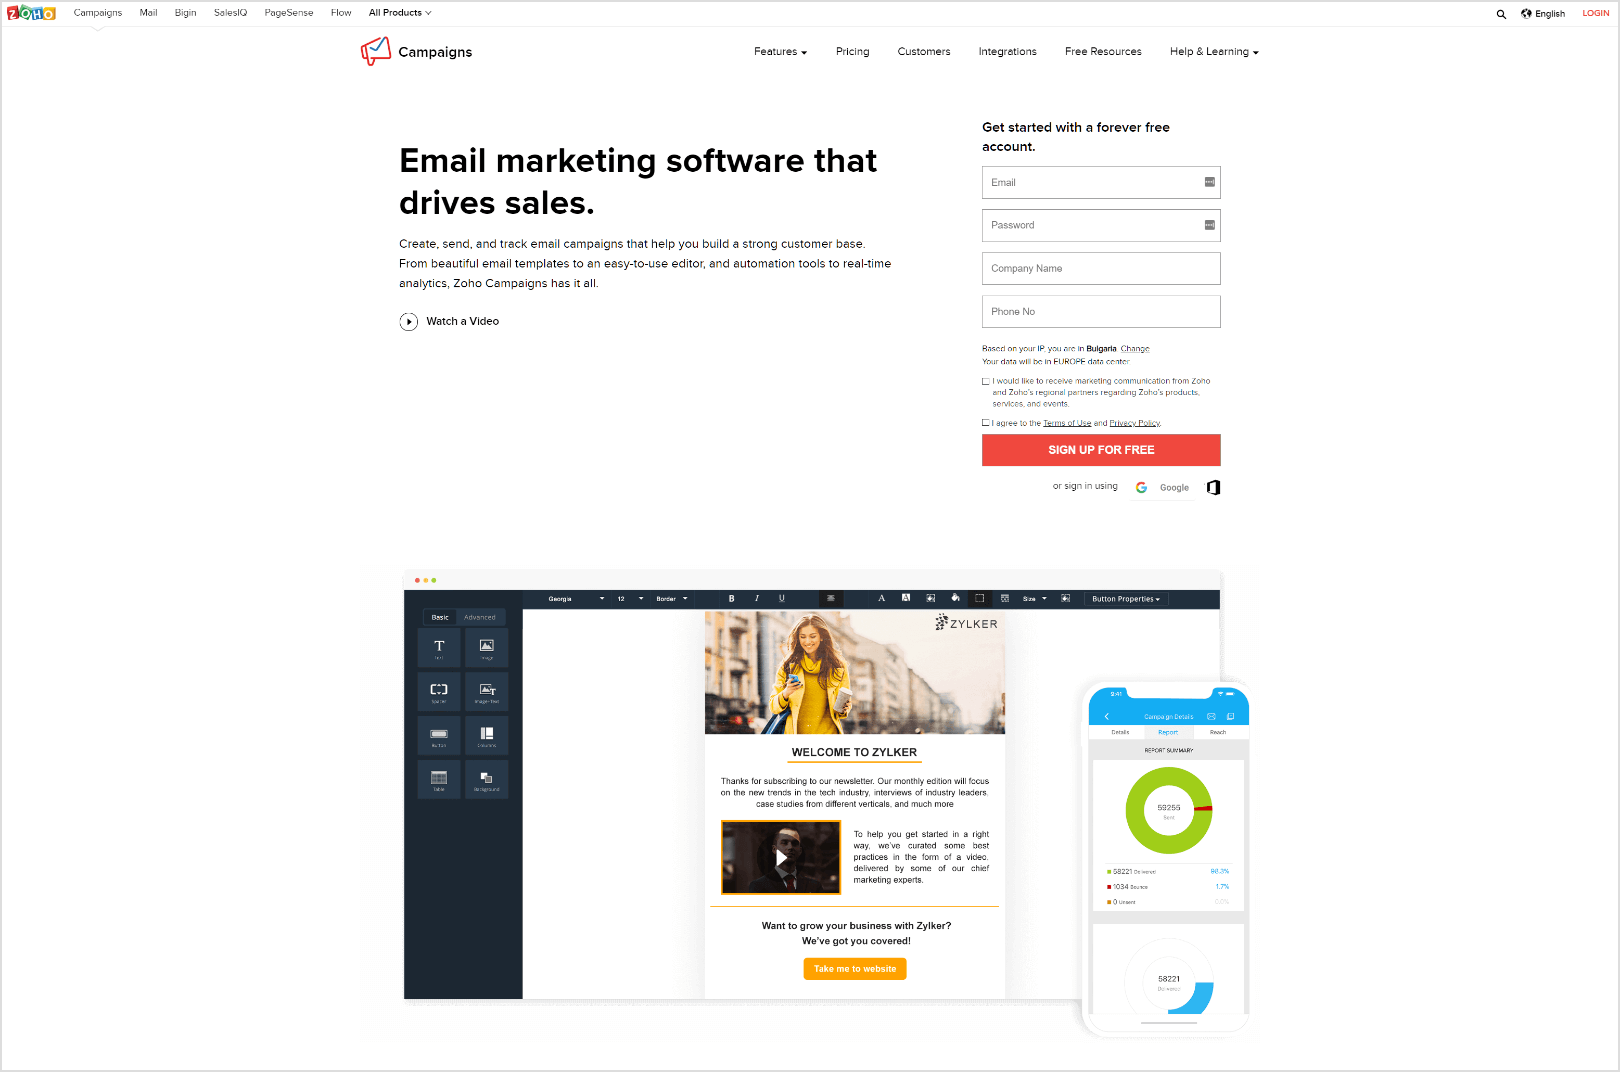Select the Image+Text block in editor
1620x1072 pixels.
click(487, 692)
